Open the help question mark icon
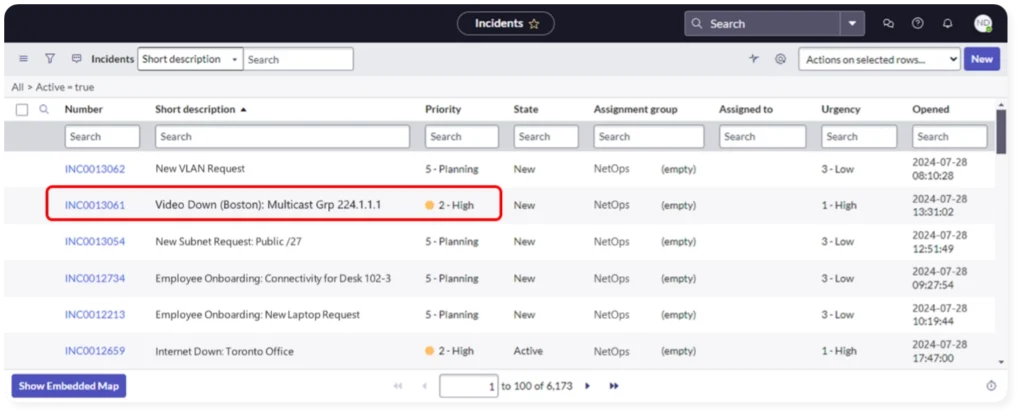 click(x=918, y=24)
